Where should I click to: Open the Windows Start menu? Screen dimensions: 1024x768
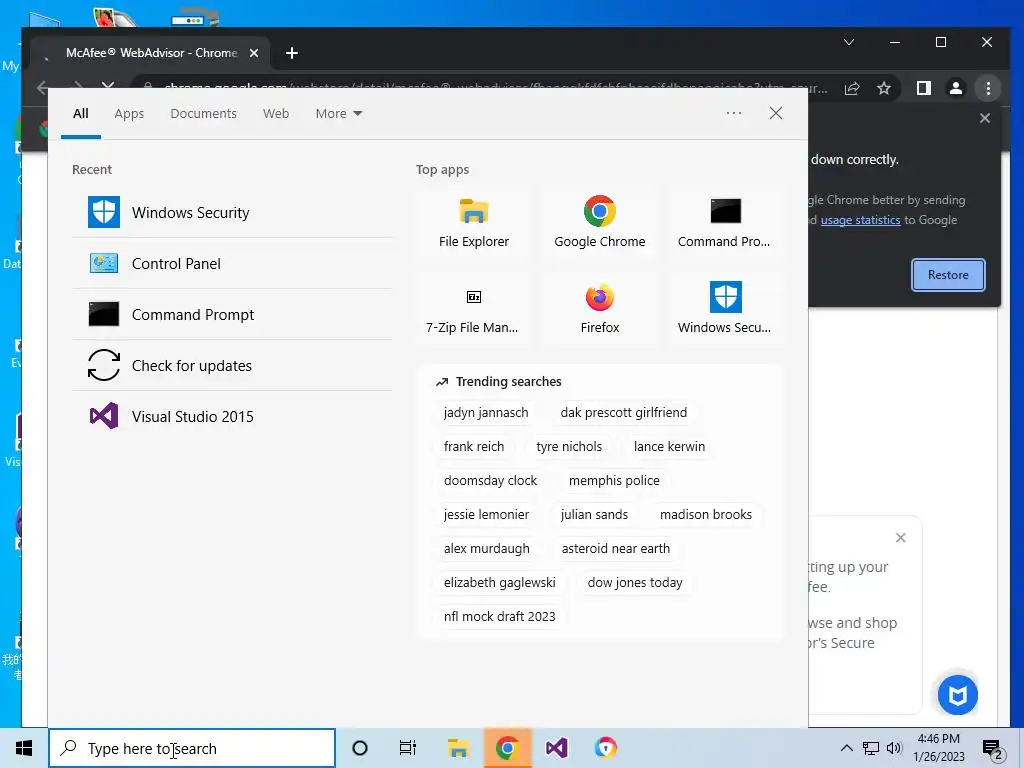(24, 748)
